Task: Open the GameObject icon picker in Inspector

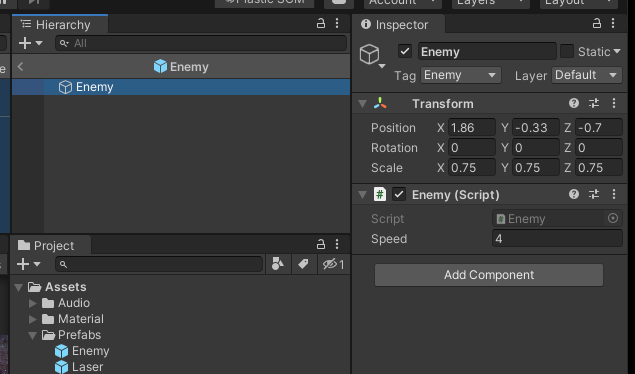Action: tap(372, 55)
